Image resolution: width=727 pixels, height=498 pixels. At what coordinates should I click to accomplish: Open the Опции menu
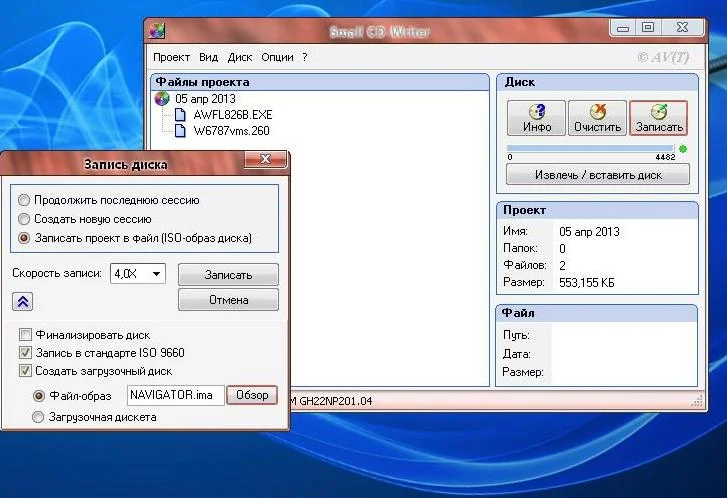(277, 57)
